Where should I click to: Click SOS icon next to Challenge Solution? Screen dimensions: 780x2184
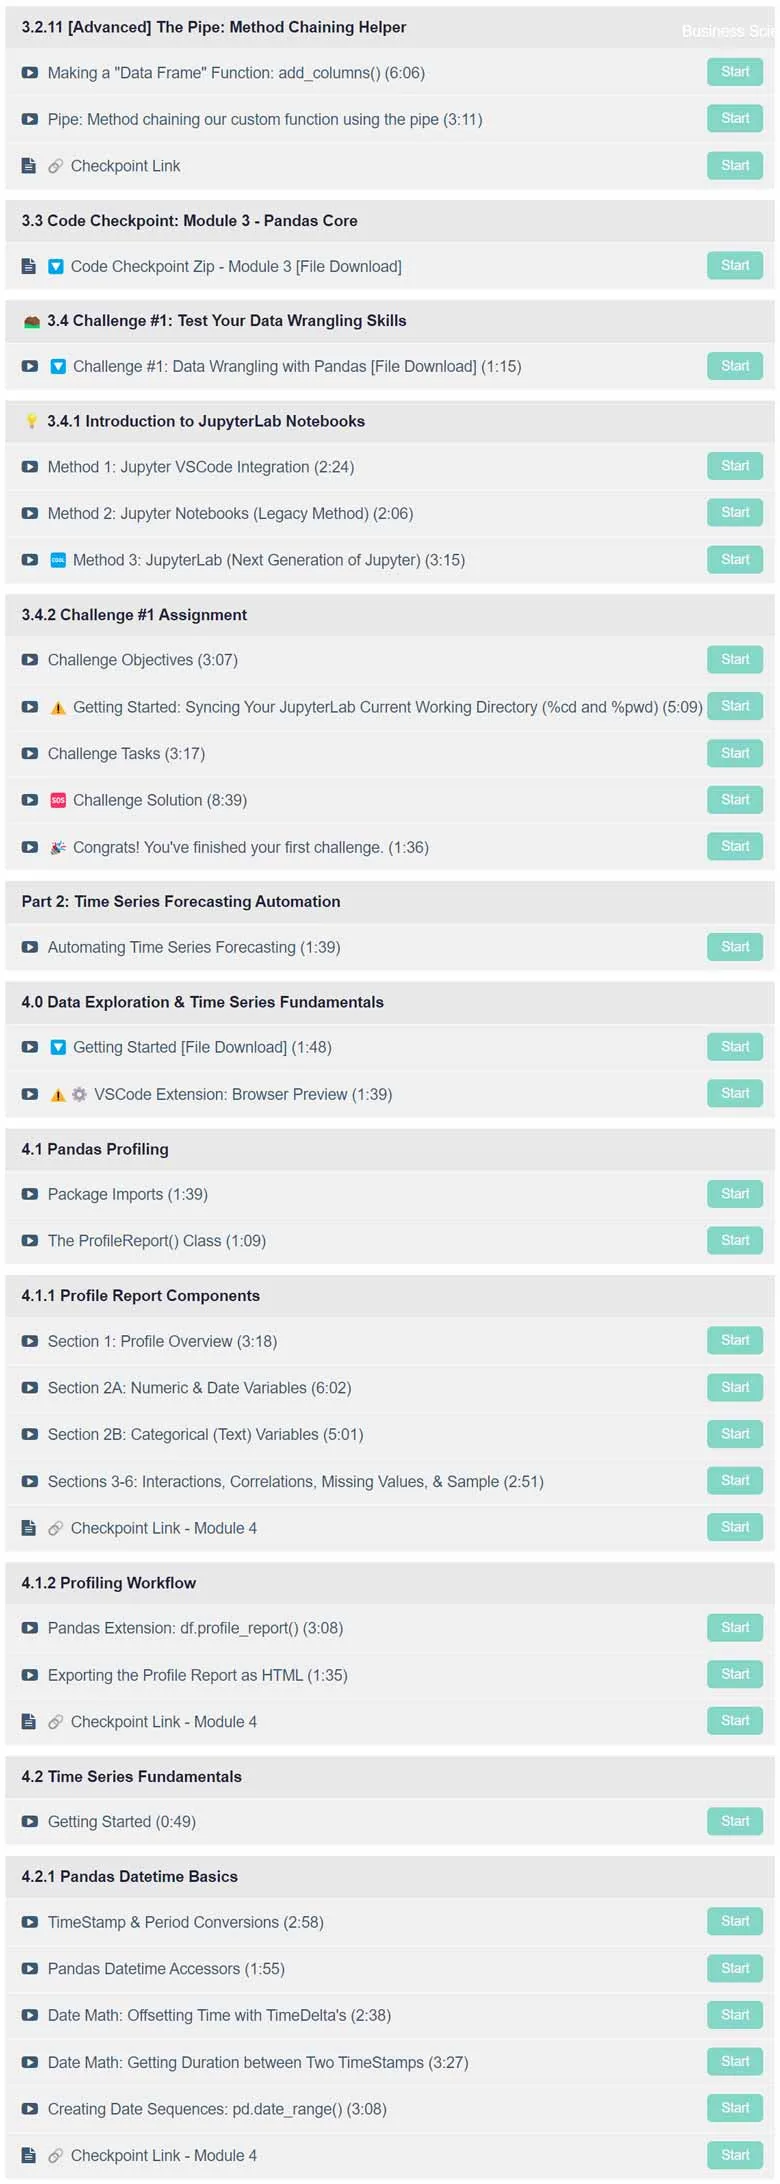[x=58, y=800]
